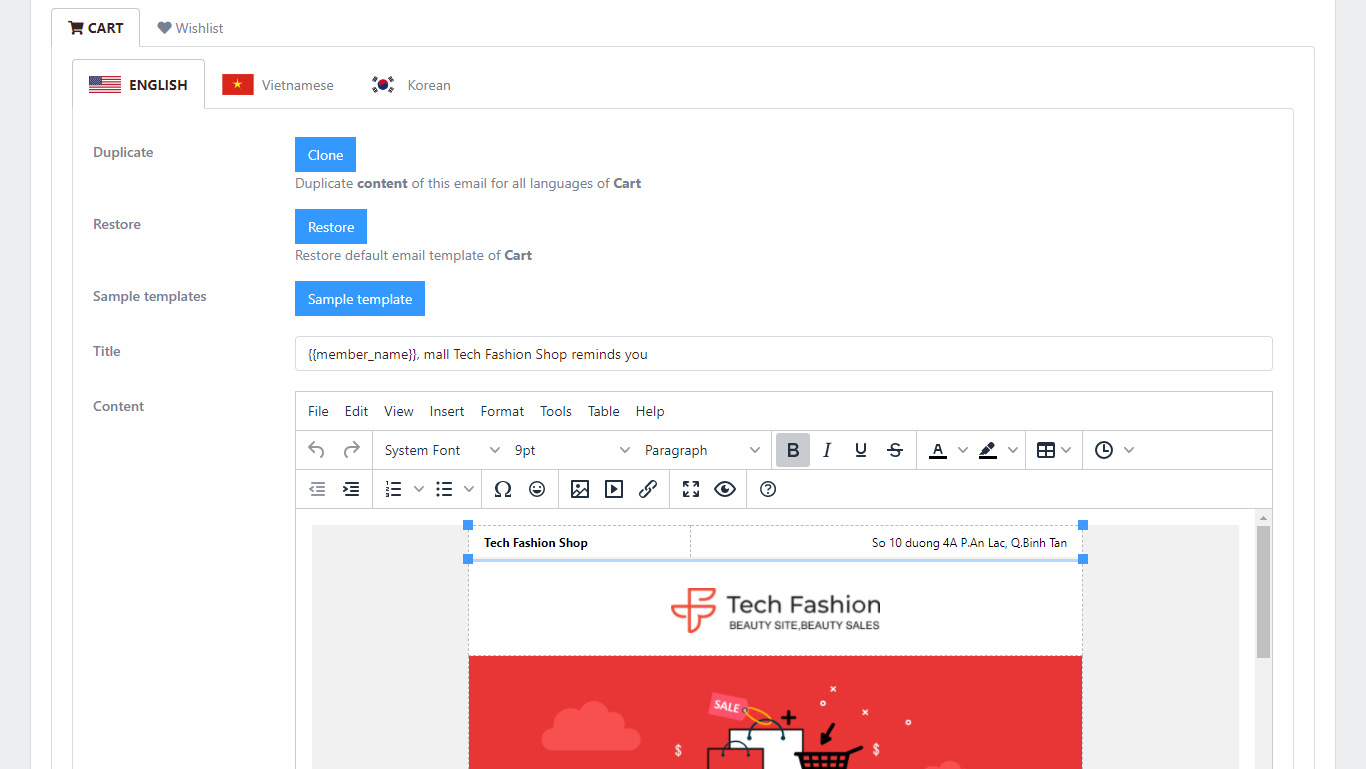This screenshot has width=1366, height=769.
Task: Click the text color swatch button
Action: tap(937, 450)
